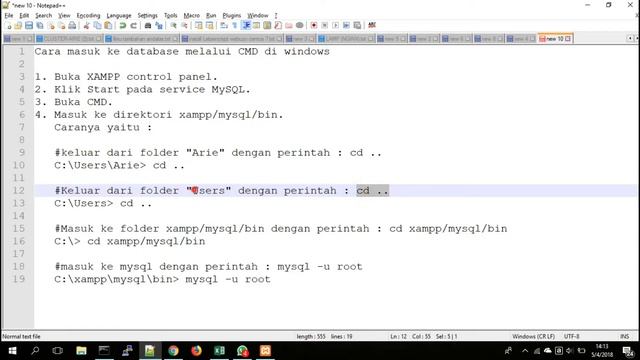640x360 pixels.
Task: Click the Zoom Out toolbar icon
Action: 184,26
